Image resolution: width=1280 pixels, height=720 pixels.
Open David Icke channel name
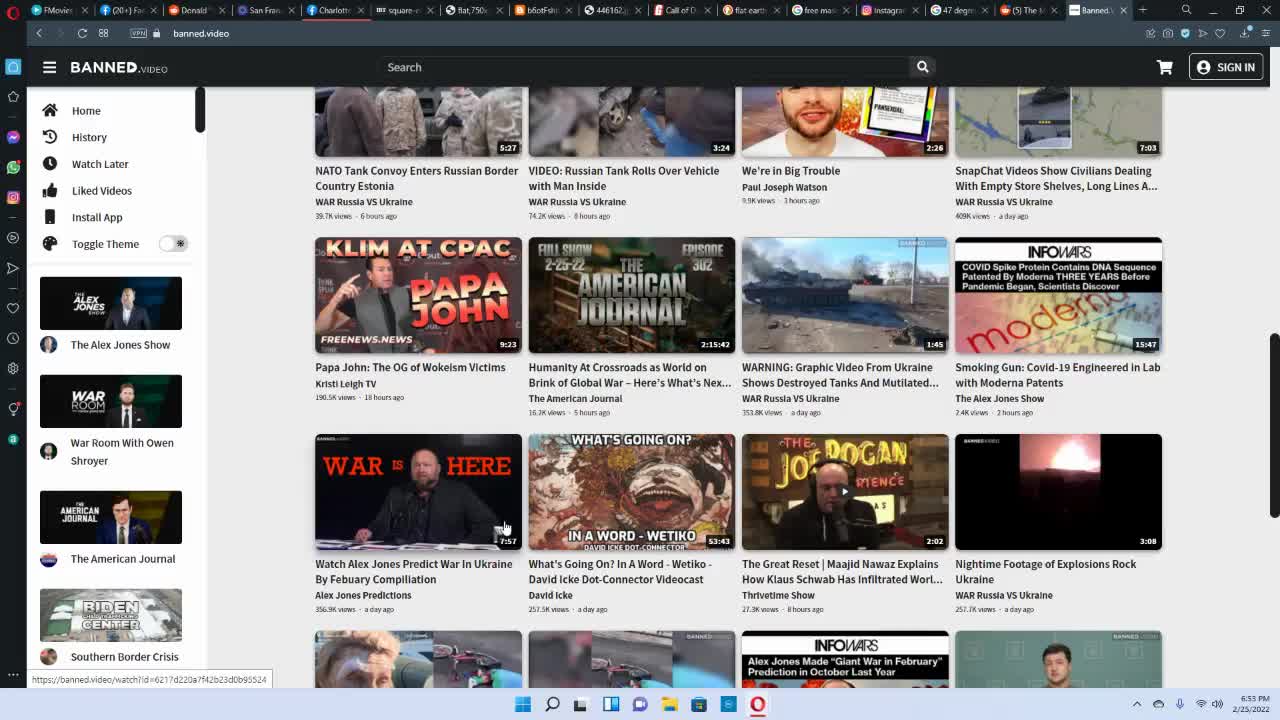tap(550, 596)
